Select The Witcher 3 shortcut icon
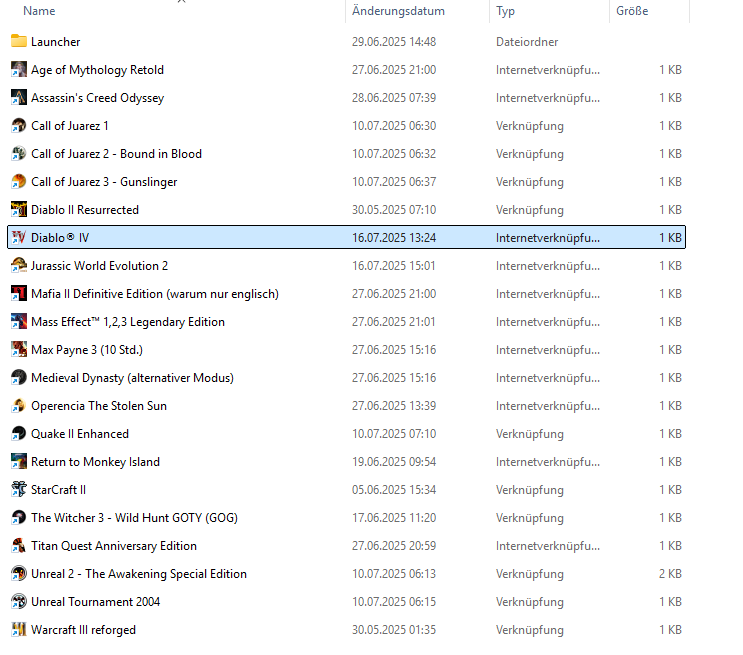 tap(18, 517)
